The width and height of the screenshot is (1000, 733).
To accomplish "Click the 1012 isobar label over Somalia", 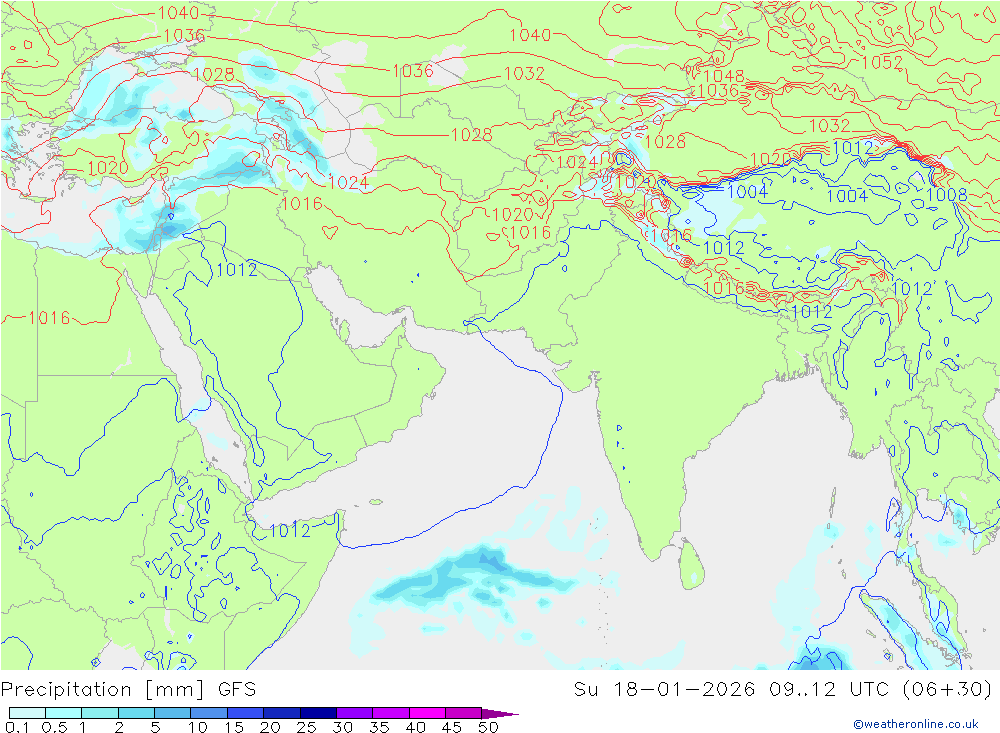I will click(290, 530).
